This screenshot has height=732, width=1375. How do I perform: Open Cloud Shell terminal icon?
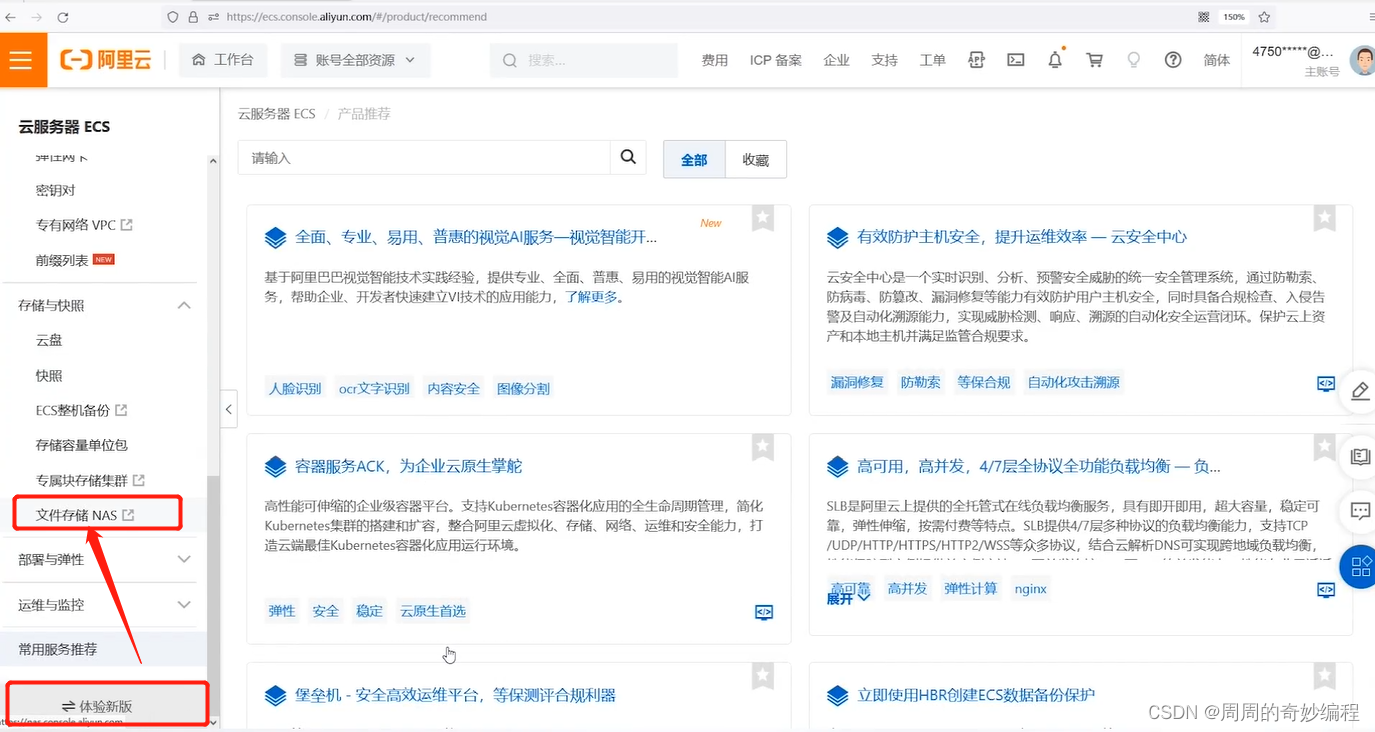pyautogui.click(x=1015, y=60)
